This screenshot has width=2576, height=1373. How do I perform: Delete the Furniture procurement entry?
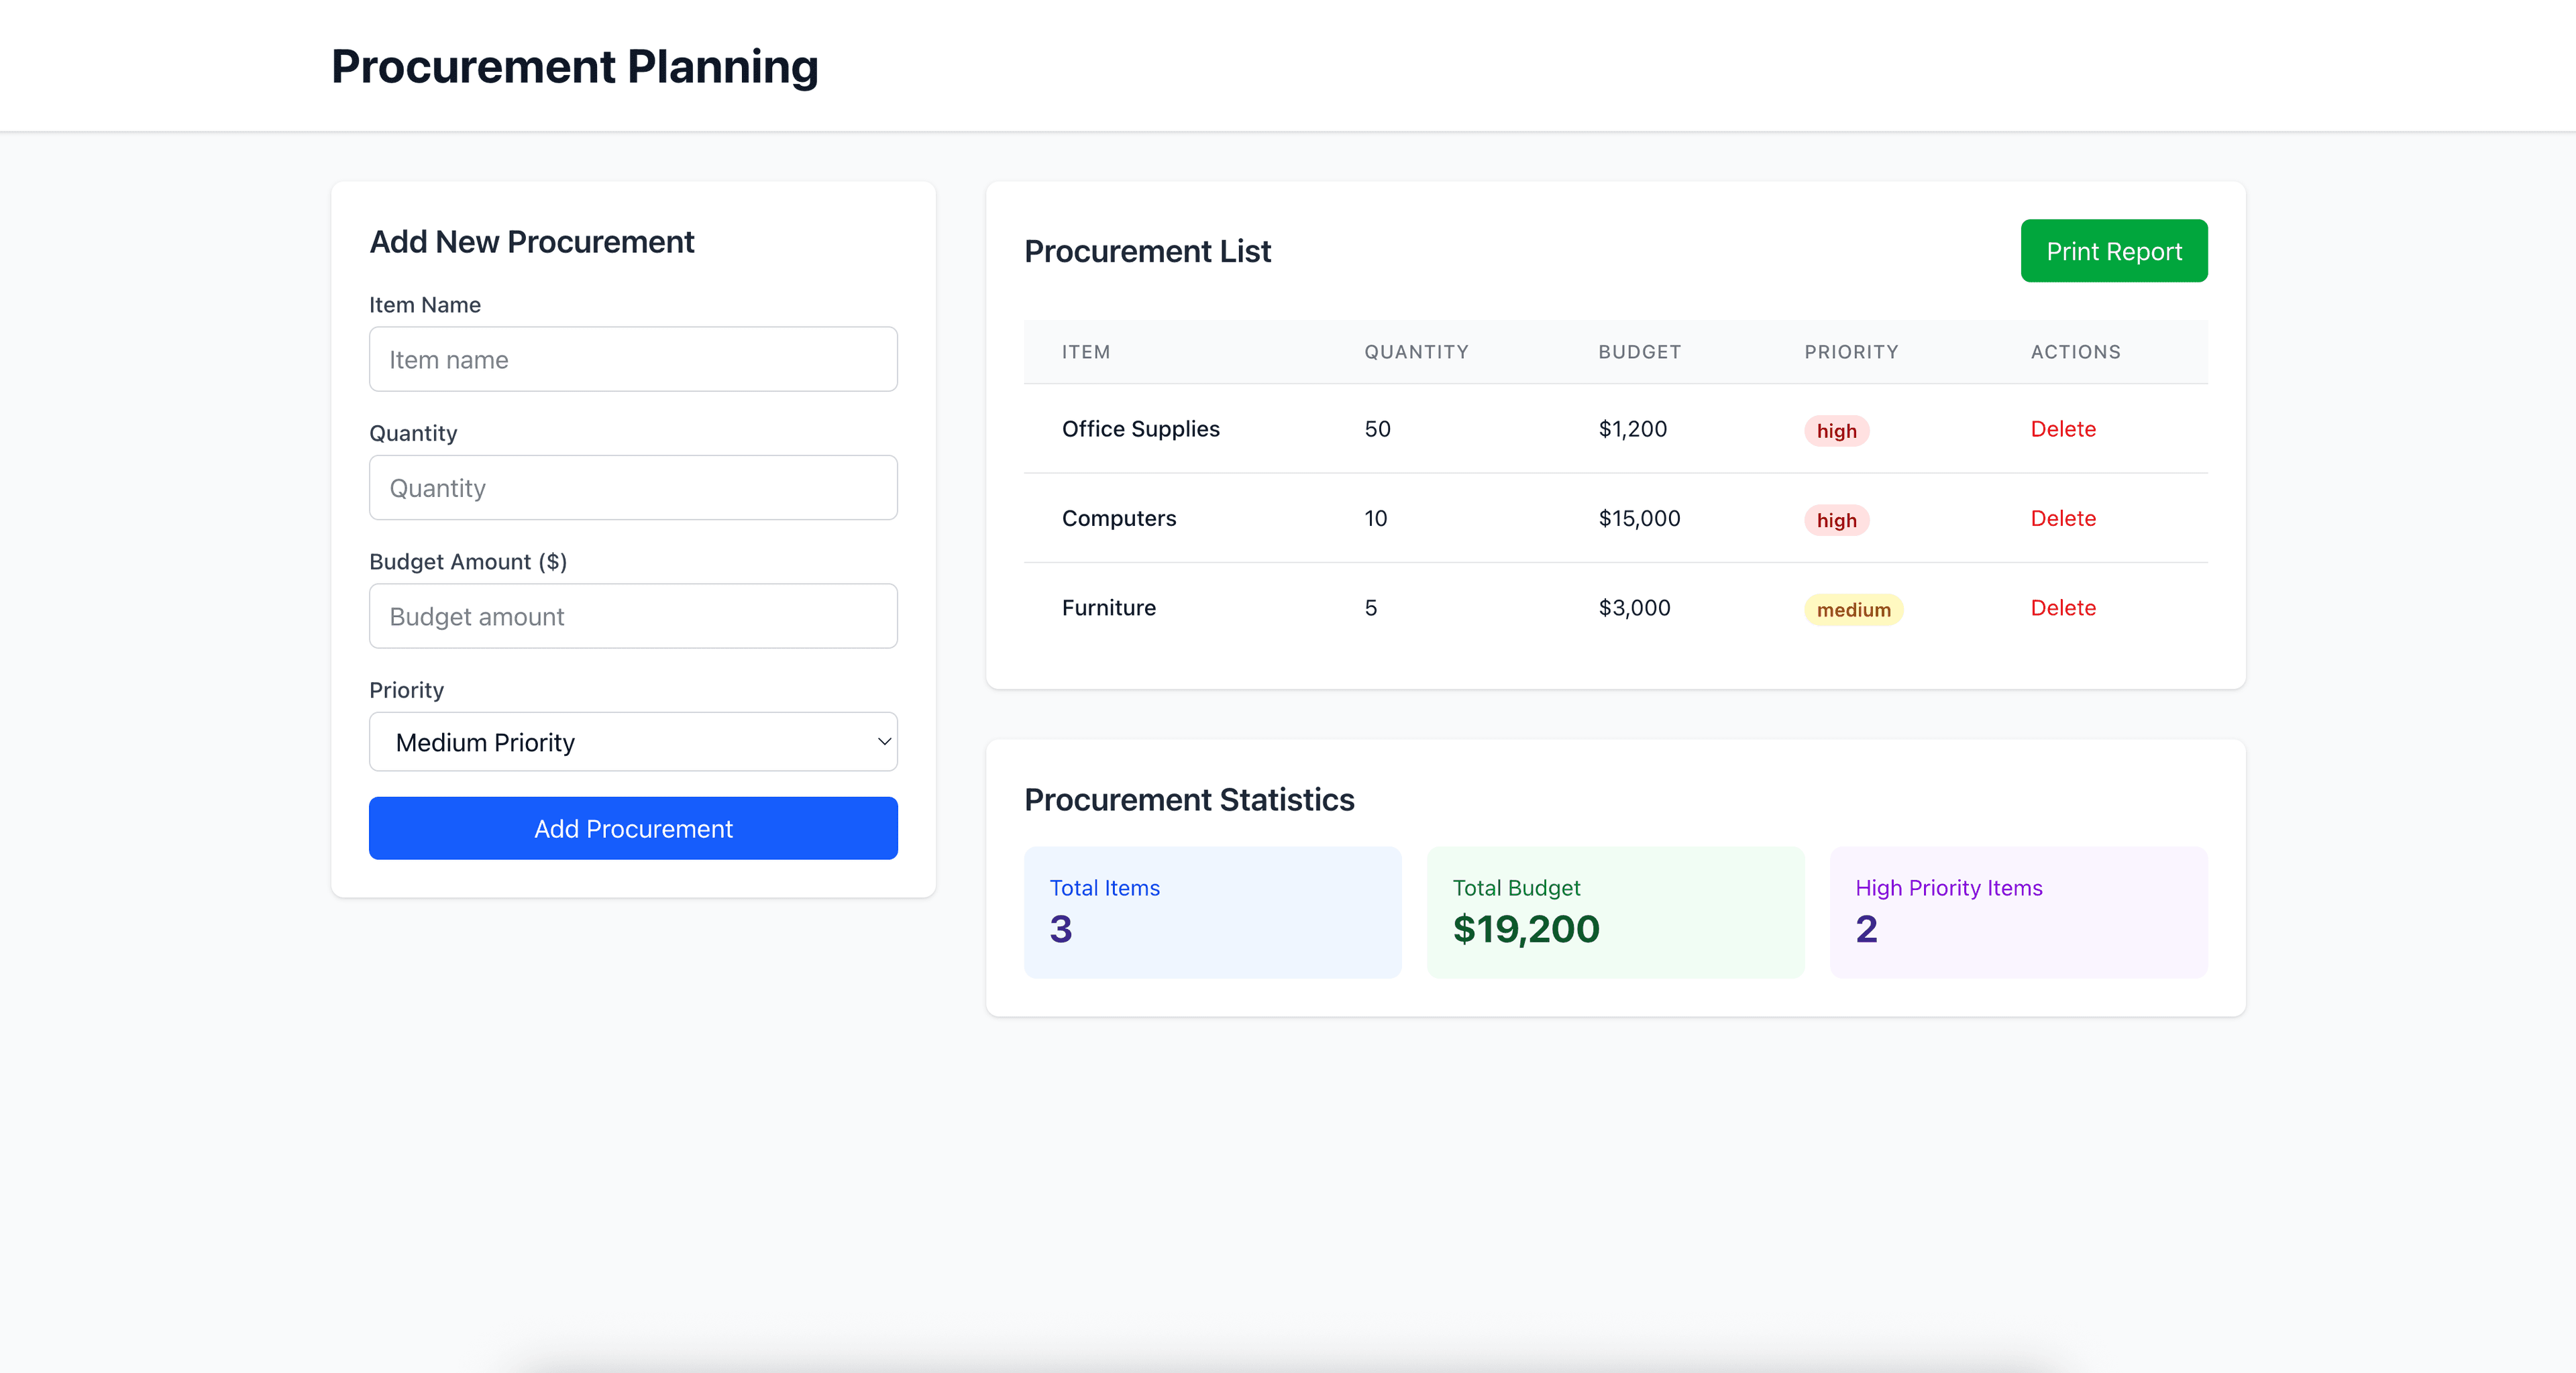[2062, 608]
